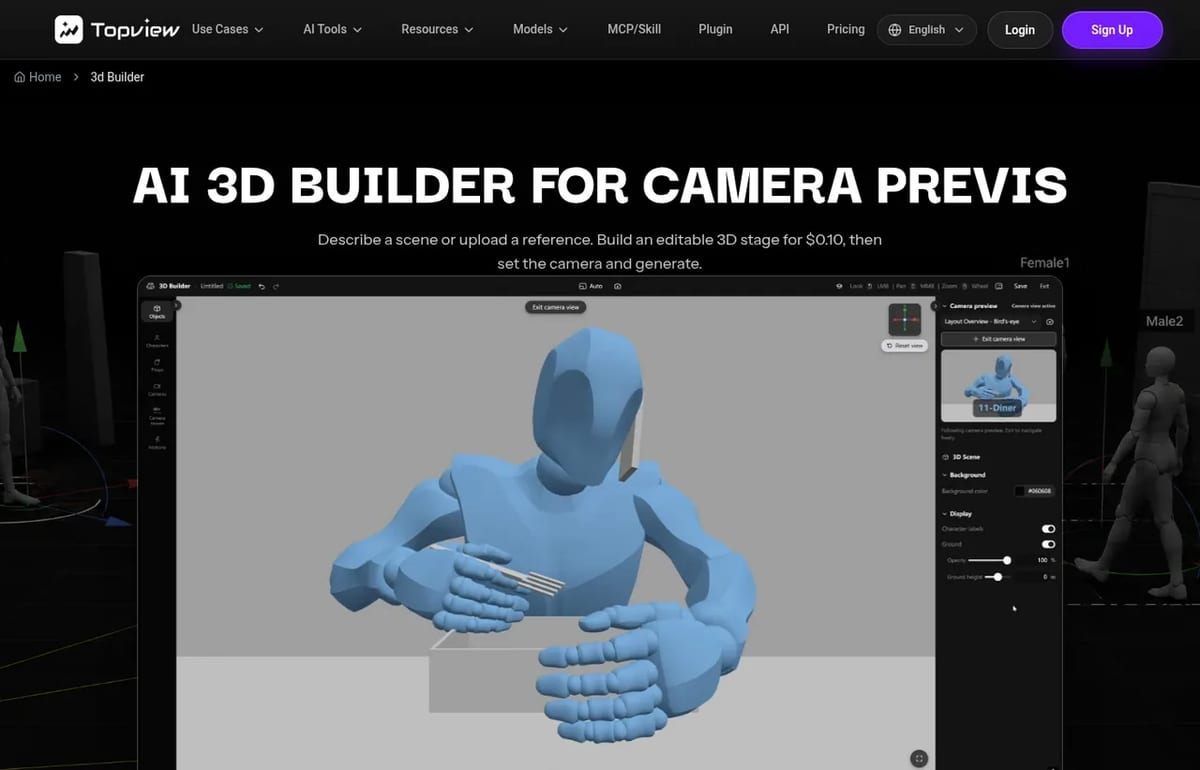This screenshot has width=1200, height=770.
Task: Open the Resources dropdown
Action: [438, 29]
